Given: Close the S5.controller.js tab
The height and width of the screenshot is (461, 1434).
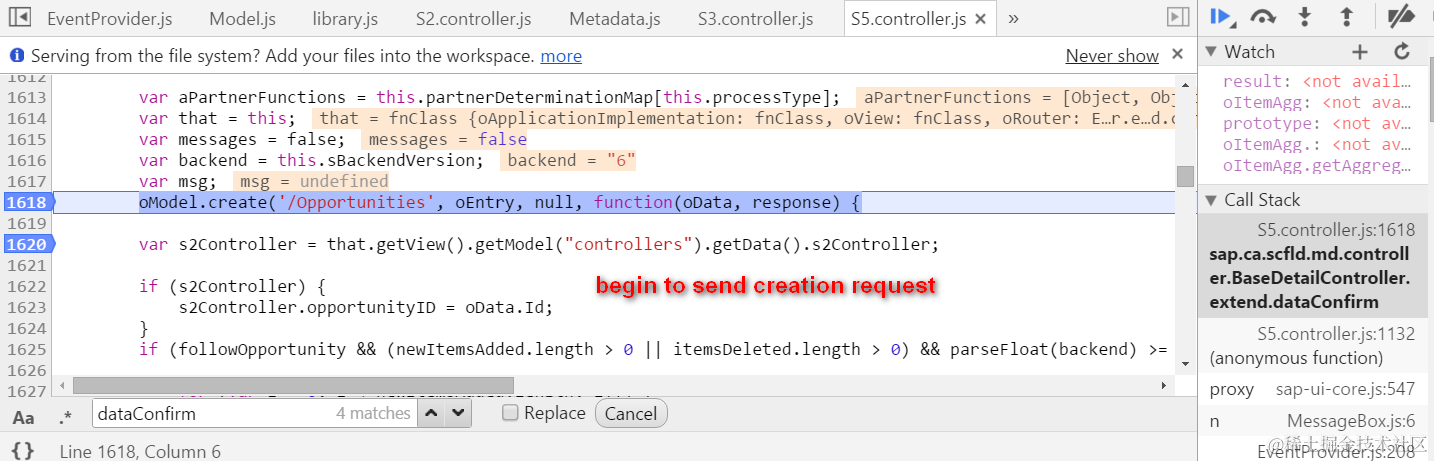Looking at the screenshot, I should coord(979,19).
